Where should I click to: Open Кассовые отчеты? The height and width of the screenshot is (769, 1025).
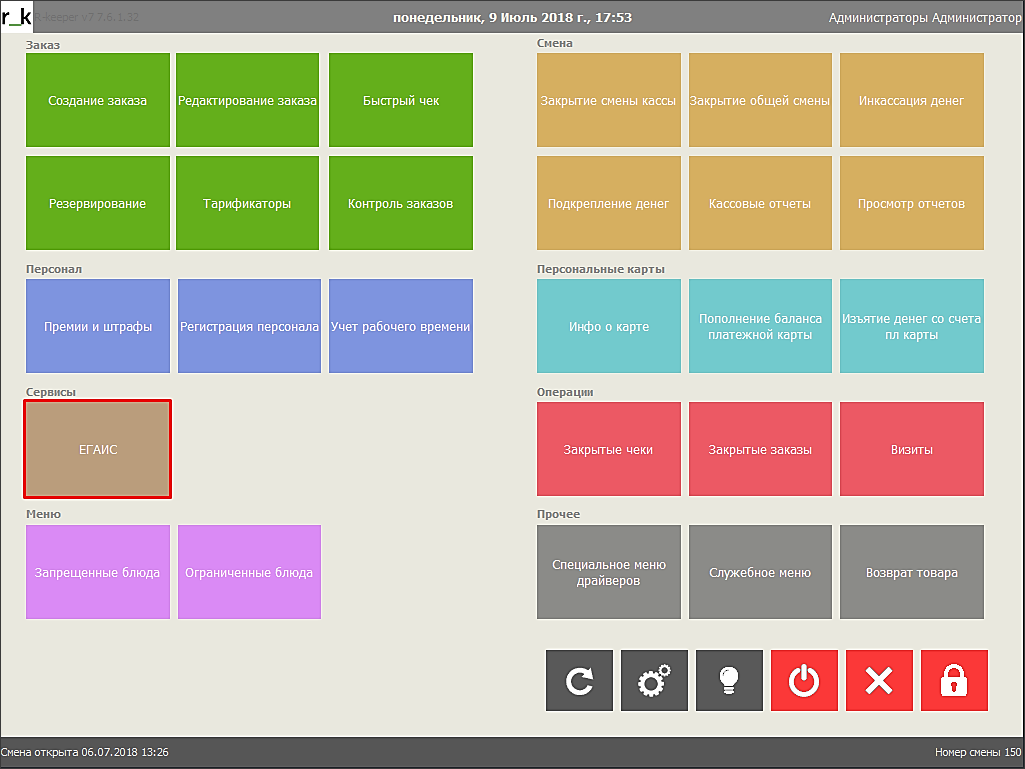pos(760,204)
